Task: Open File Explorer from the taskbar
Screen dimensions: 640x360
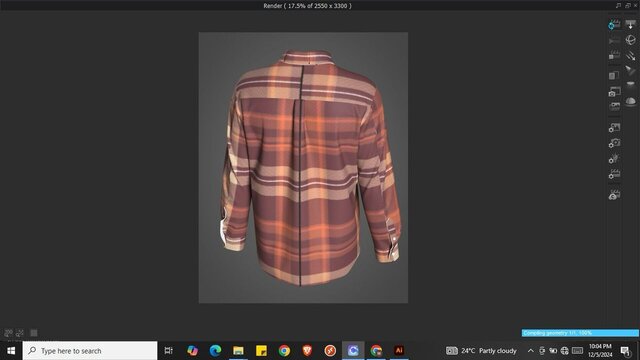Action: [x=238, y=350]
